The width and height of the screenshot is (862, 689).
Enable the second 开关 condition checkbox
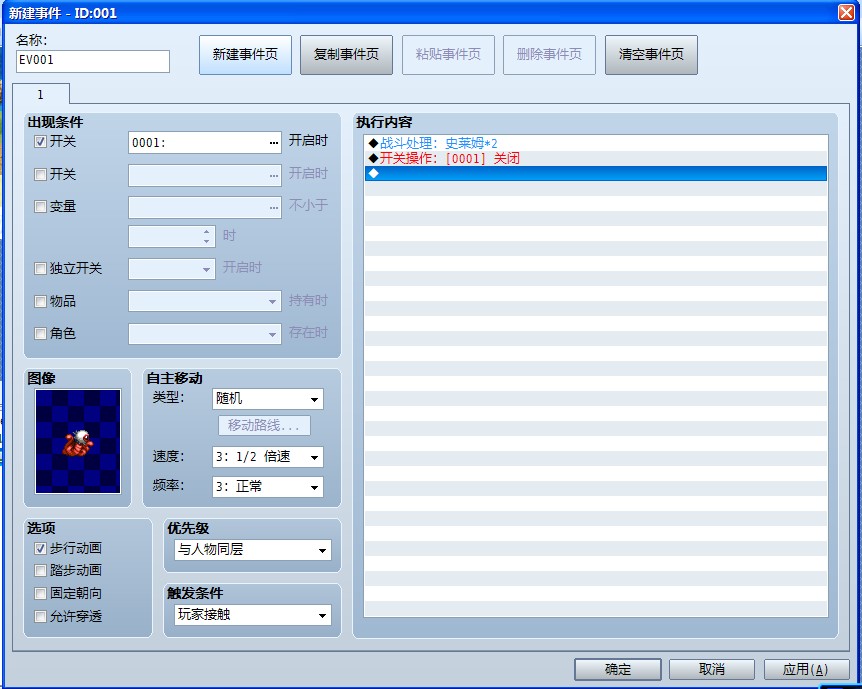[x=40, y=175]
